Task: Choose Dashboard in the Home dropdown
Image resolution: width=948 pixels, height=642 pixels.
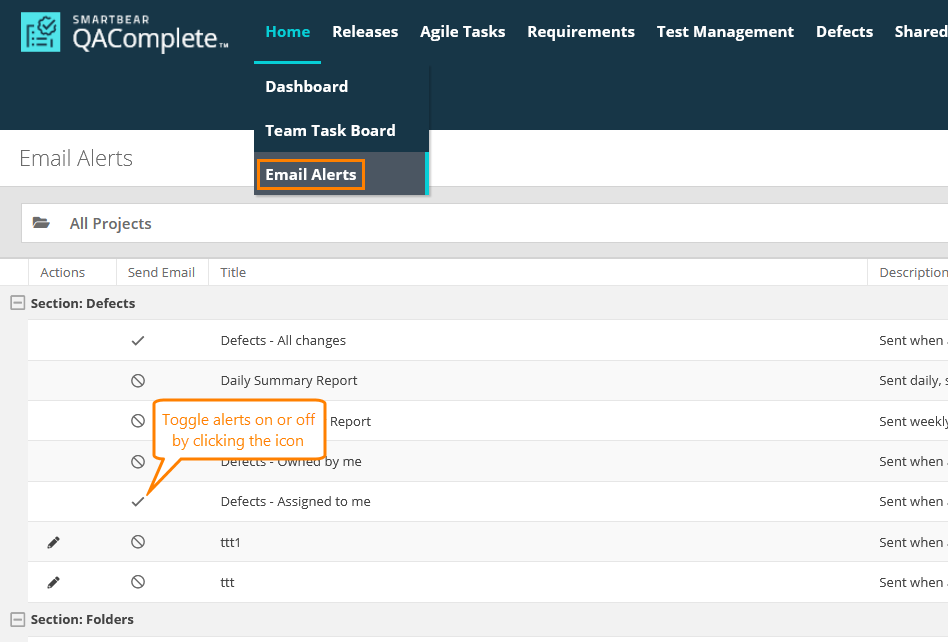Action: pyautogui.click(x=306, y=87)
